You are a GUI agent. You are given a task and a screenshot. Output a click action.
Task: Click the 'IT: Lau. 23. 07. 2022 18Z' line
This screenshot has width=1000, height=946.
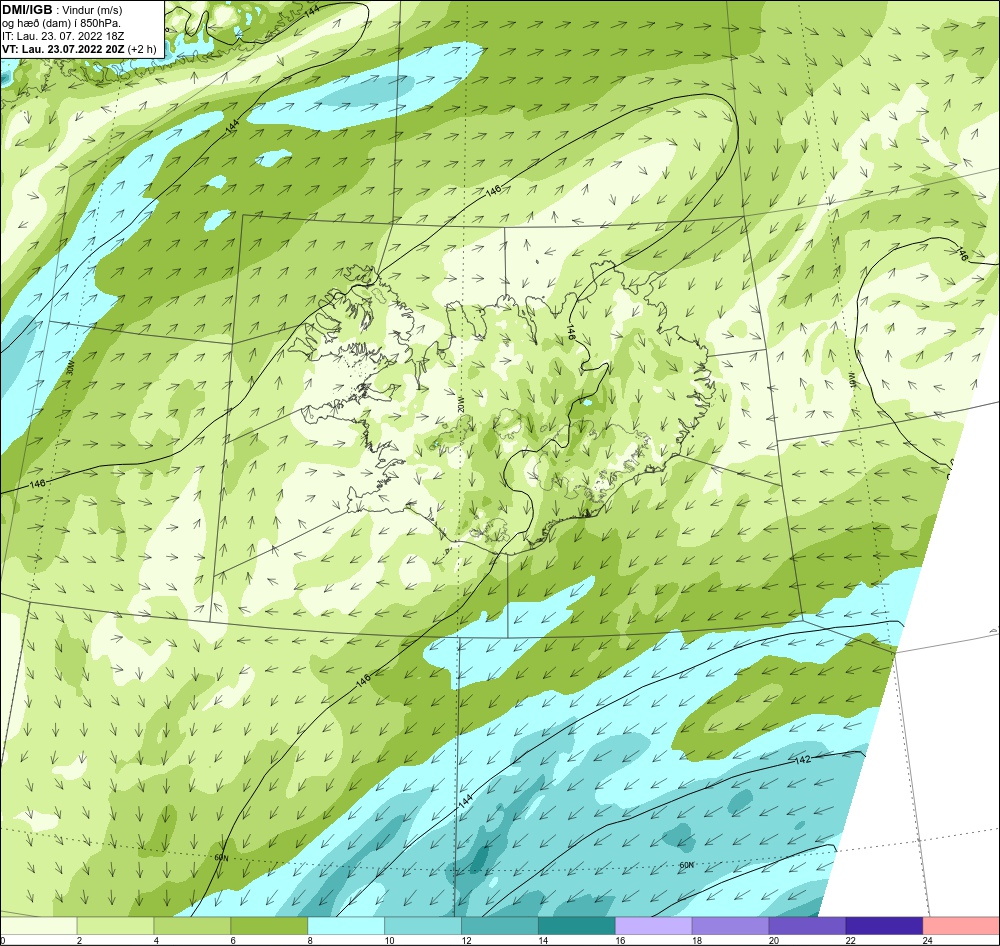click(x=63, y=36)
